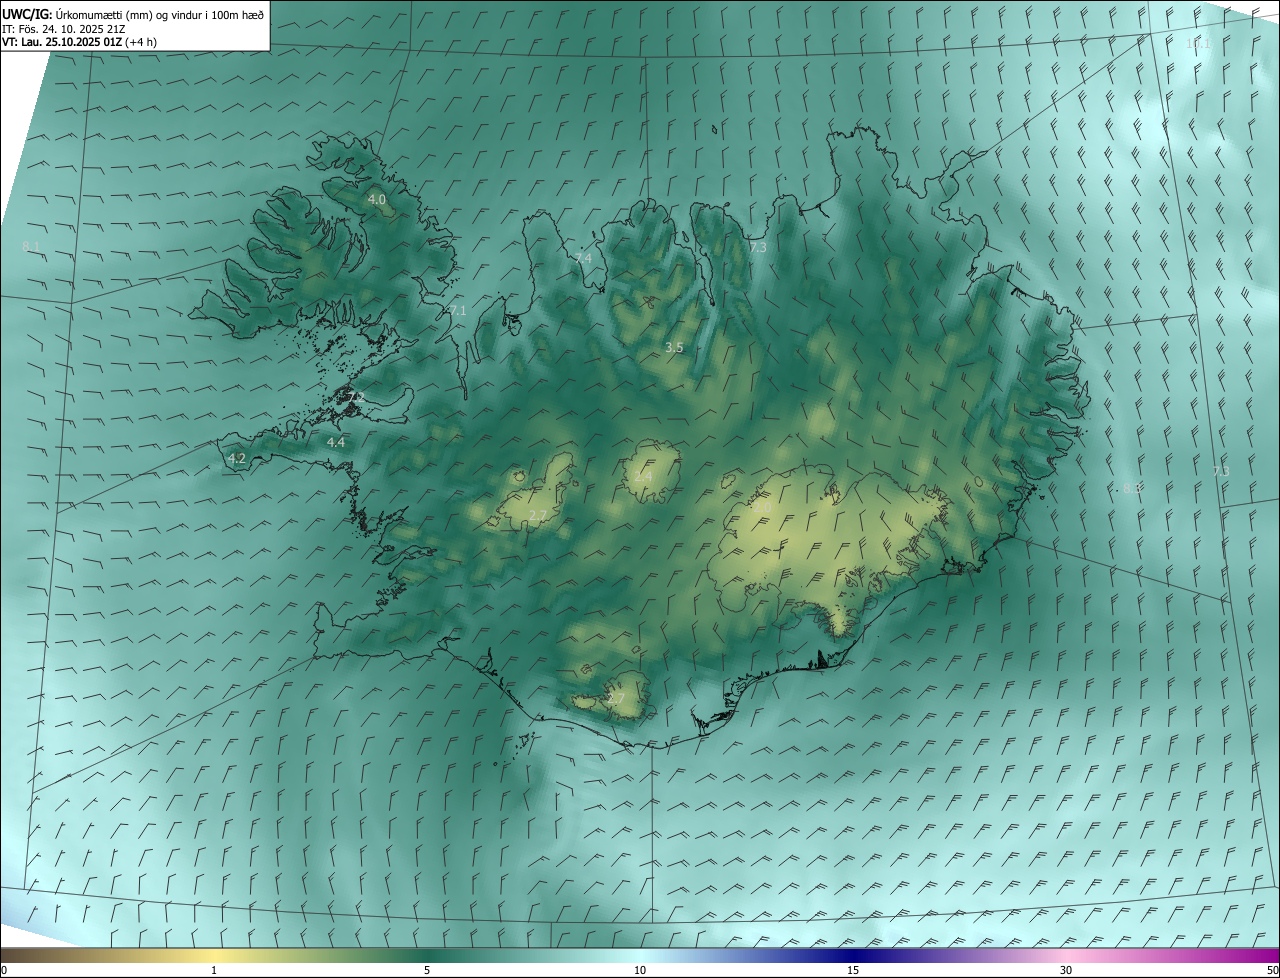The image size is (1280, 978).
Task: Click the 8.3 value off the east coast
Action: (x=1132, y=488)
